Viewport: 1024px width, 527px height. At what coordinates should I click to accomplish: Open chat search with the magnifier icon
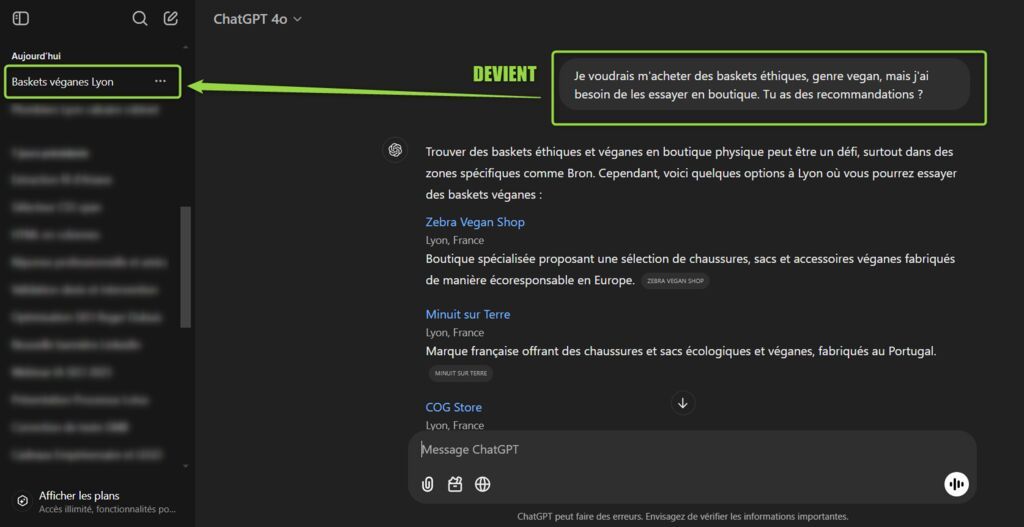pyautogui.click(x=140, y=19)
